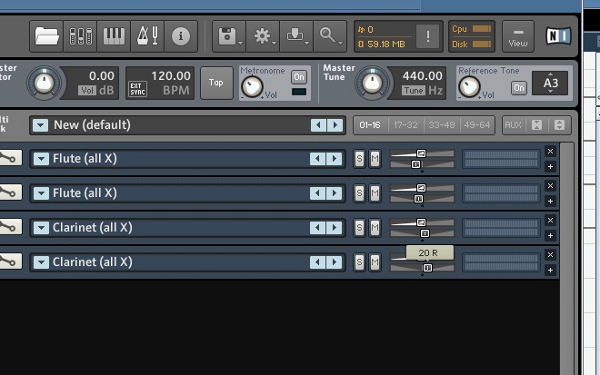Click the rack vertical scrollbar
This screenshot has height=375, width=600.
567,258
